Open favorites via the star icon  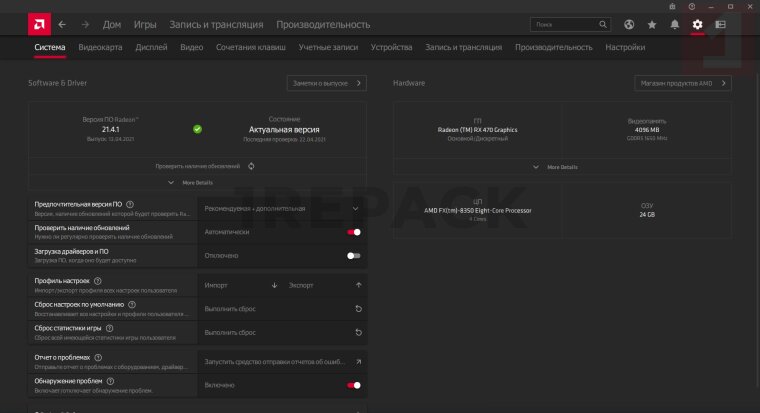coord(652,24)
